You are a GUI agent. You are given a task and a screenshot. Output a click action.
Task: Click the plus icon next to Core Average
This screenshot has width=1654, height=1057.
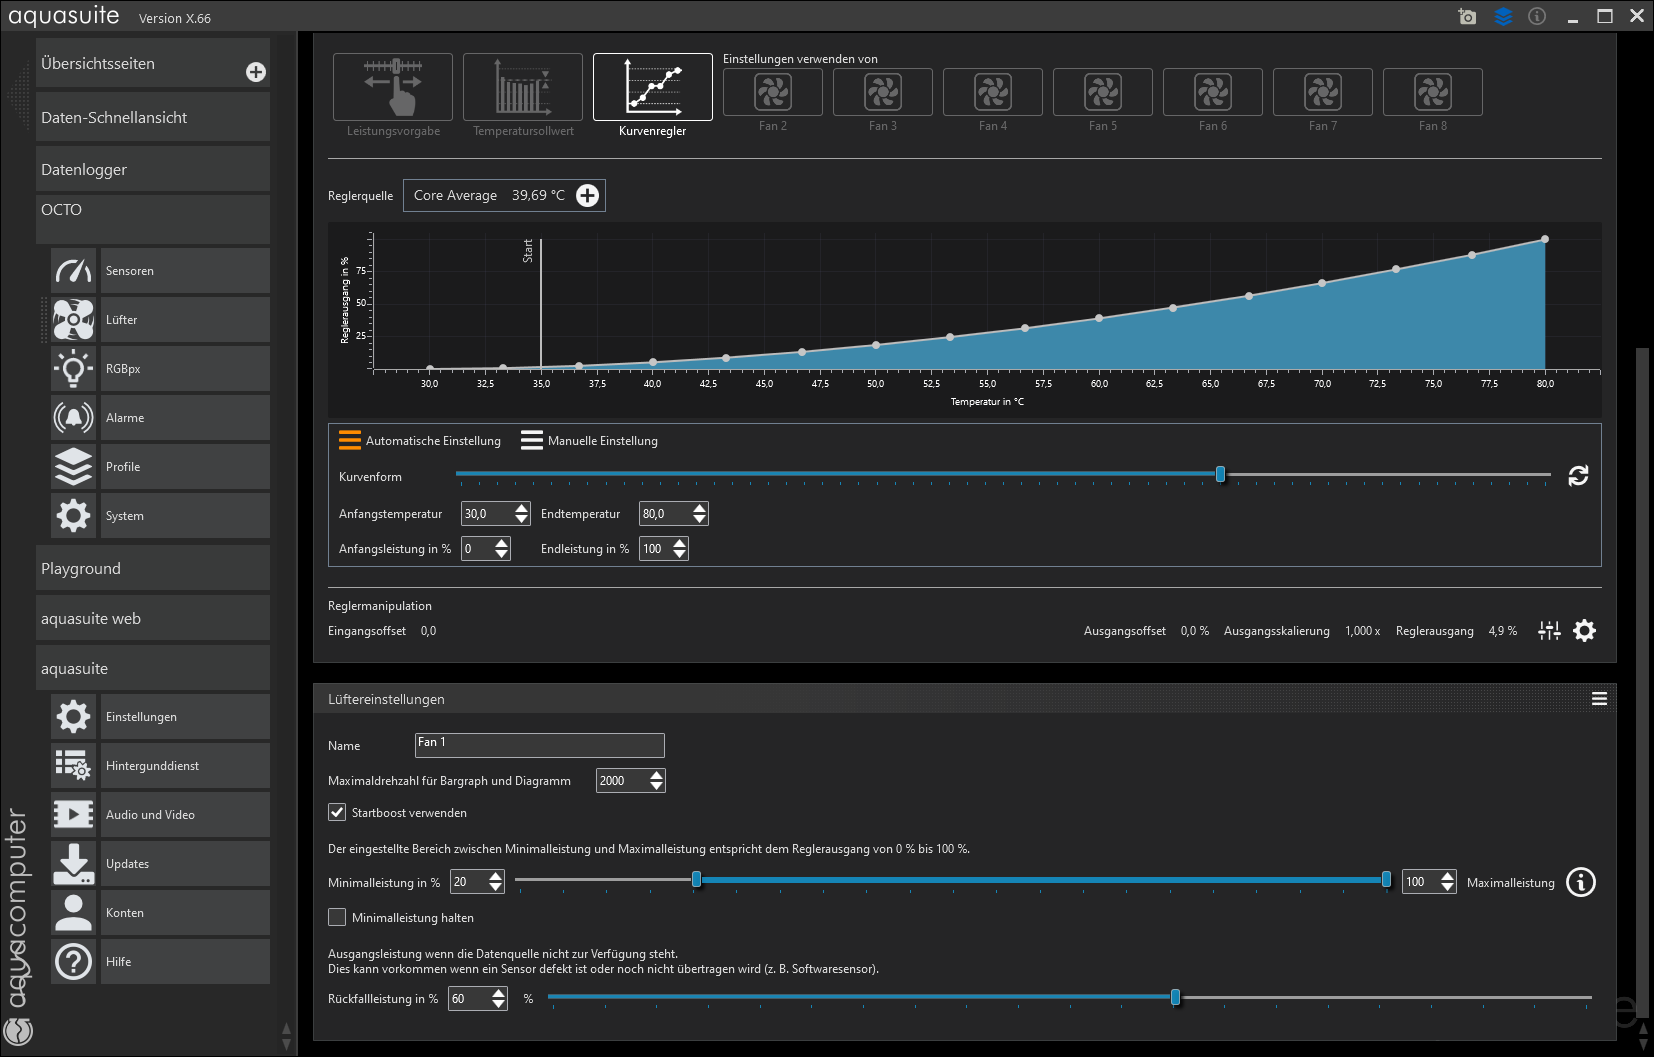pos(588,196)
